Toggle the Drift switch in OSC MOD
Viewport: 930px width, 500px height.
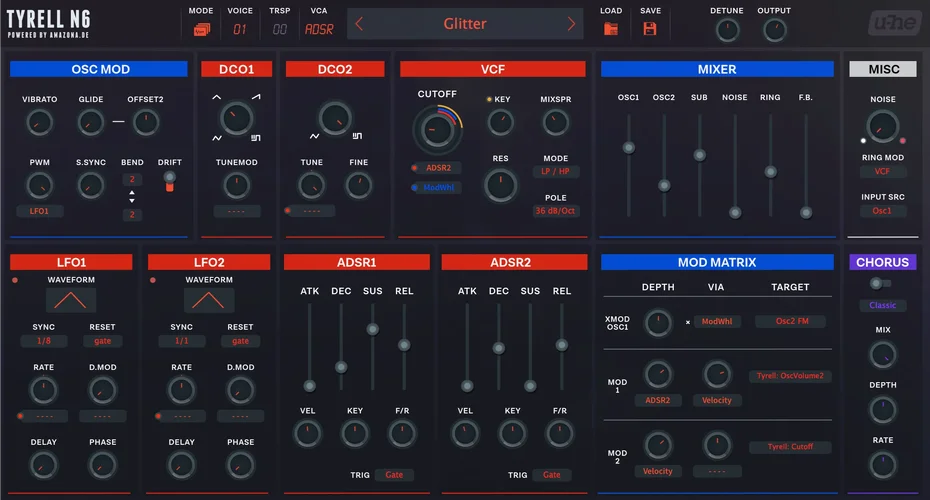(x=169, y=181)
